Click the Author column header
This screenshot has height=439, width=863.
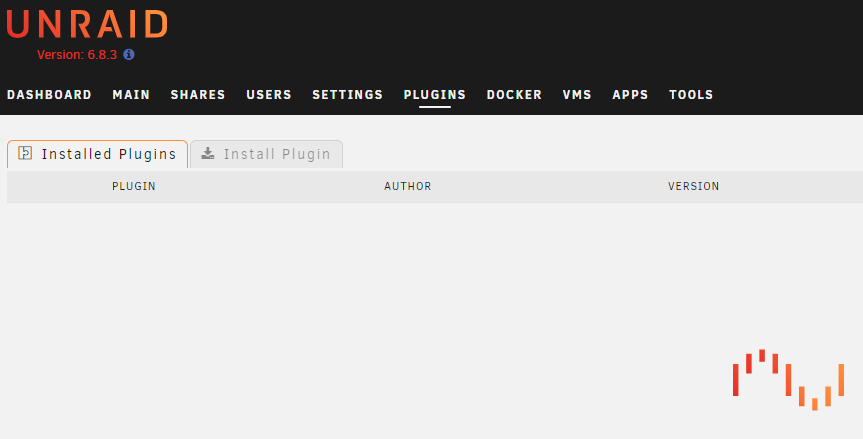click(407, 186)
